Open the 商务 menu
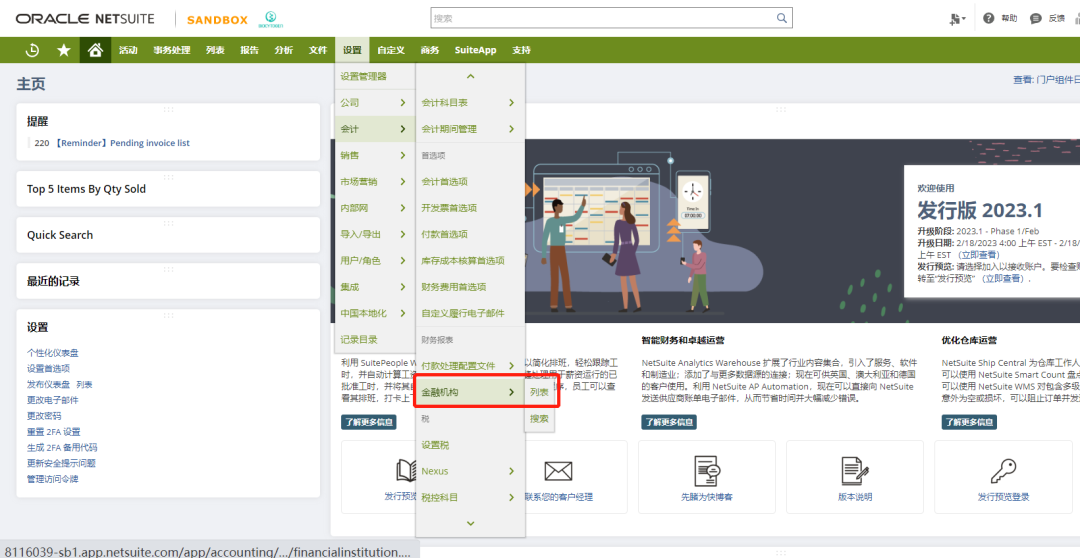Screen dimensions: 1080x558 pos(430,50)
